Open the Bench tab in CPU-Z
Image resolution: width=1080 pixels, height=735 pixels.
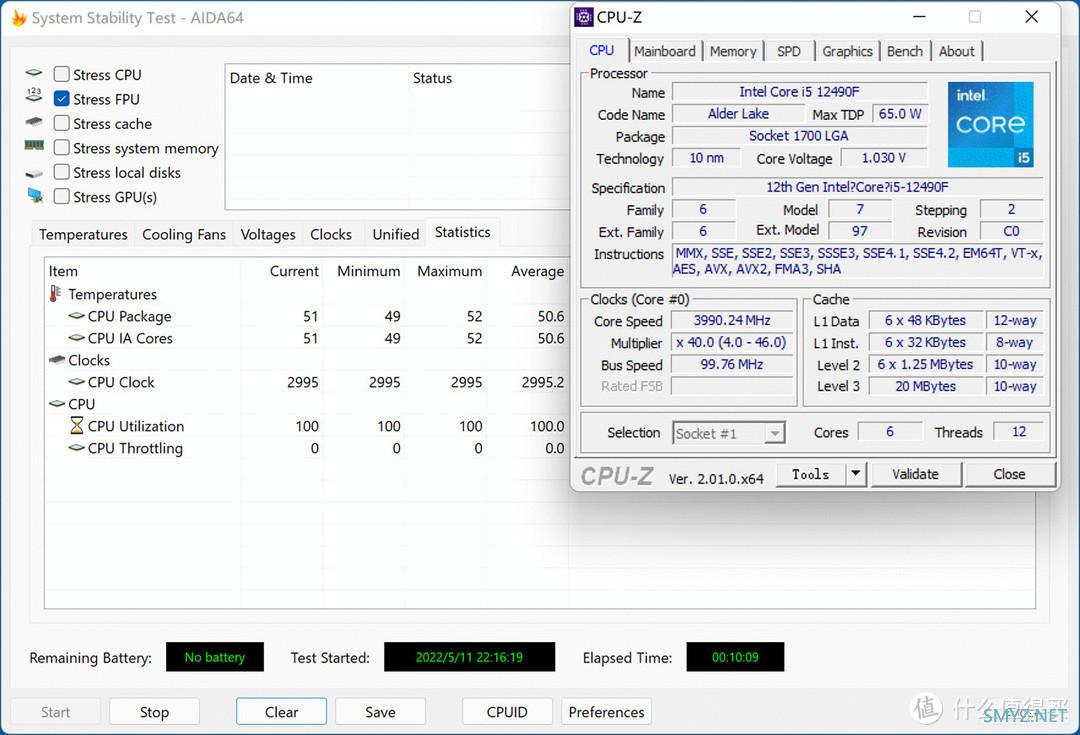(904, 51)
